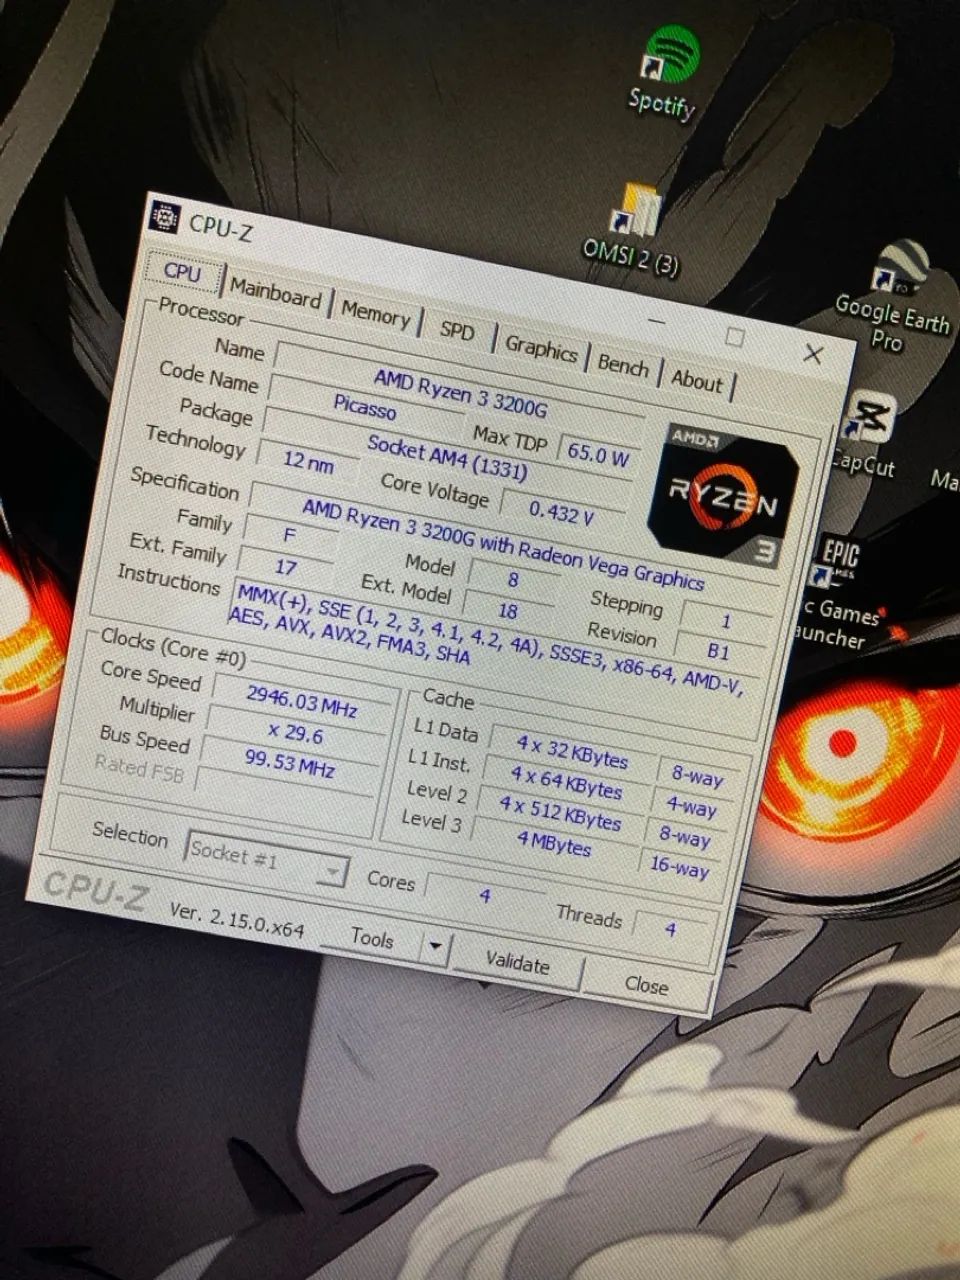Click the Specification field with Radeon Vega Graphics
960x1280 pixels.
point(503,544)
